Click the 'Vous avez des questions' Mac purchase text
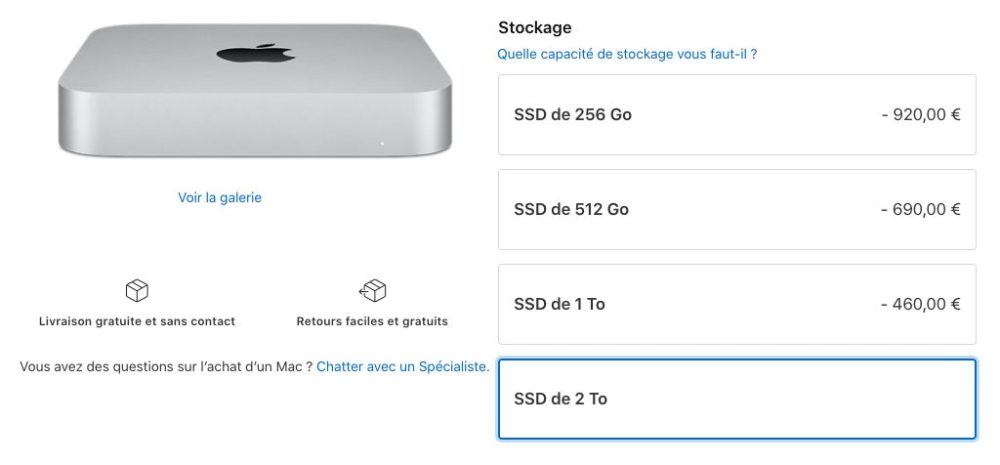Viewport: 1000px width, 465px height. pos(165,367)
